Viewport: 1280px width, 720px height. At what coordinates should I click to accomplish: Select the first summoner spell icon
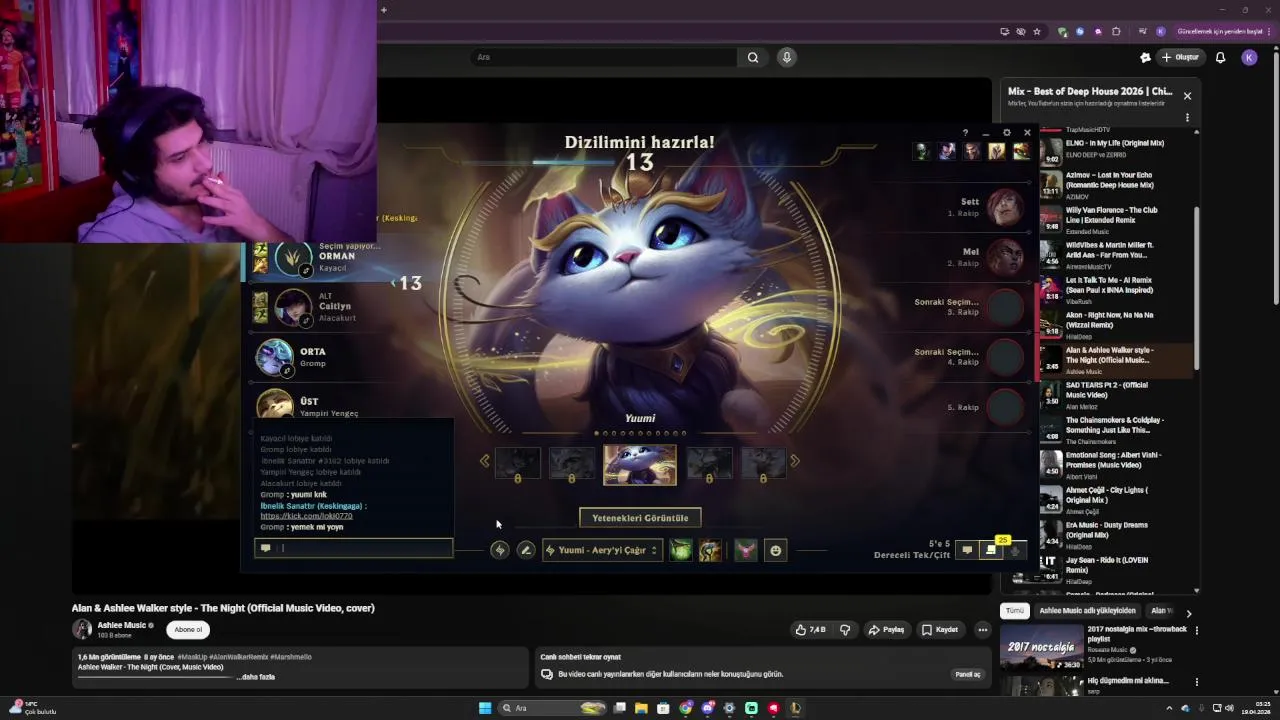(x=680, y=550)
